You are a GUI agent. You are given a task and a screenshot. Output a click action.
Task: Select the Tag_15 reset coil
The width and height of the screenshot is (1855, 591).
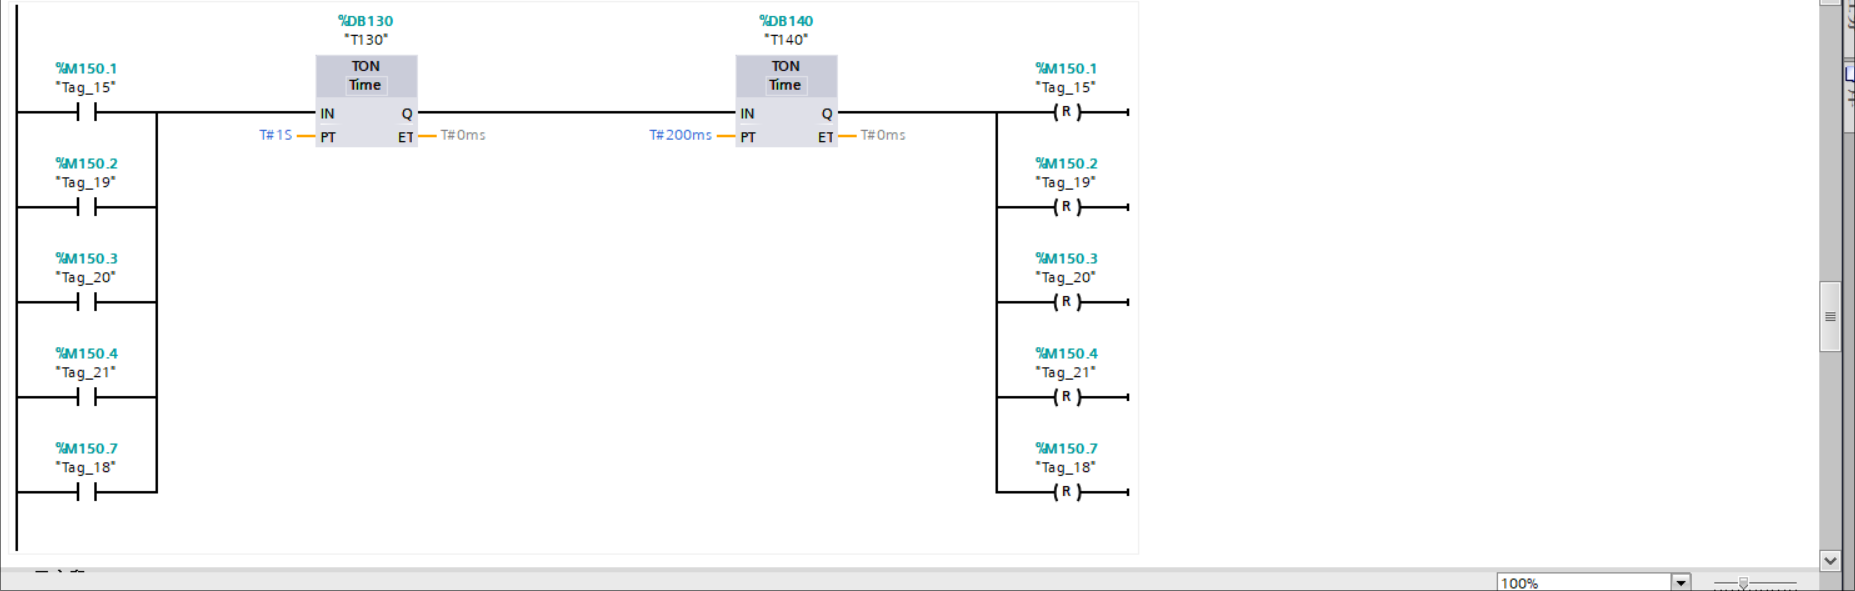pos(1066,113)
